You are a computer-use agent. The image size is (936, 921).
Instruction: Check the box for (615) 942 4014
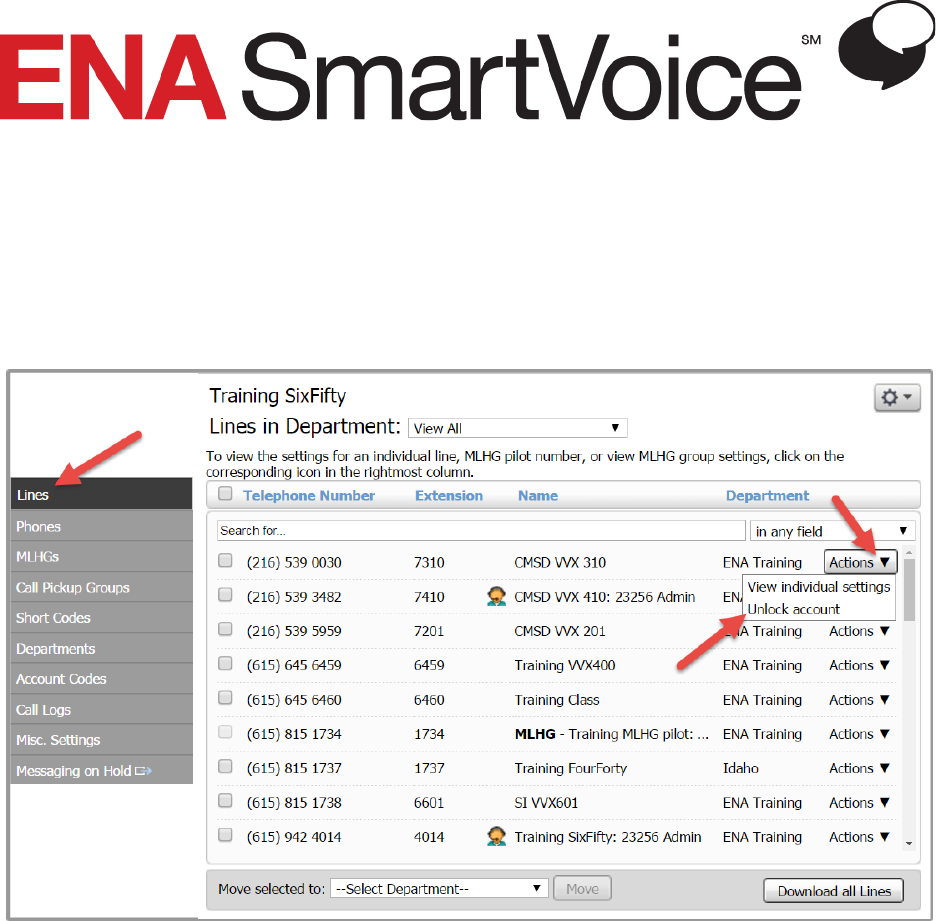225,835
